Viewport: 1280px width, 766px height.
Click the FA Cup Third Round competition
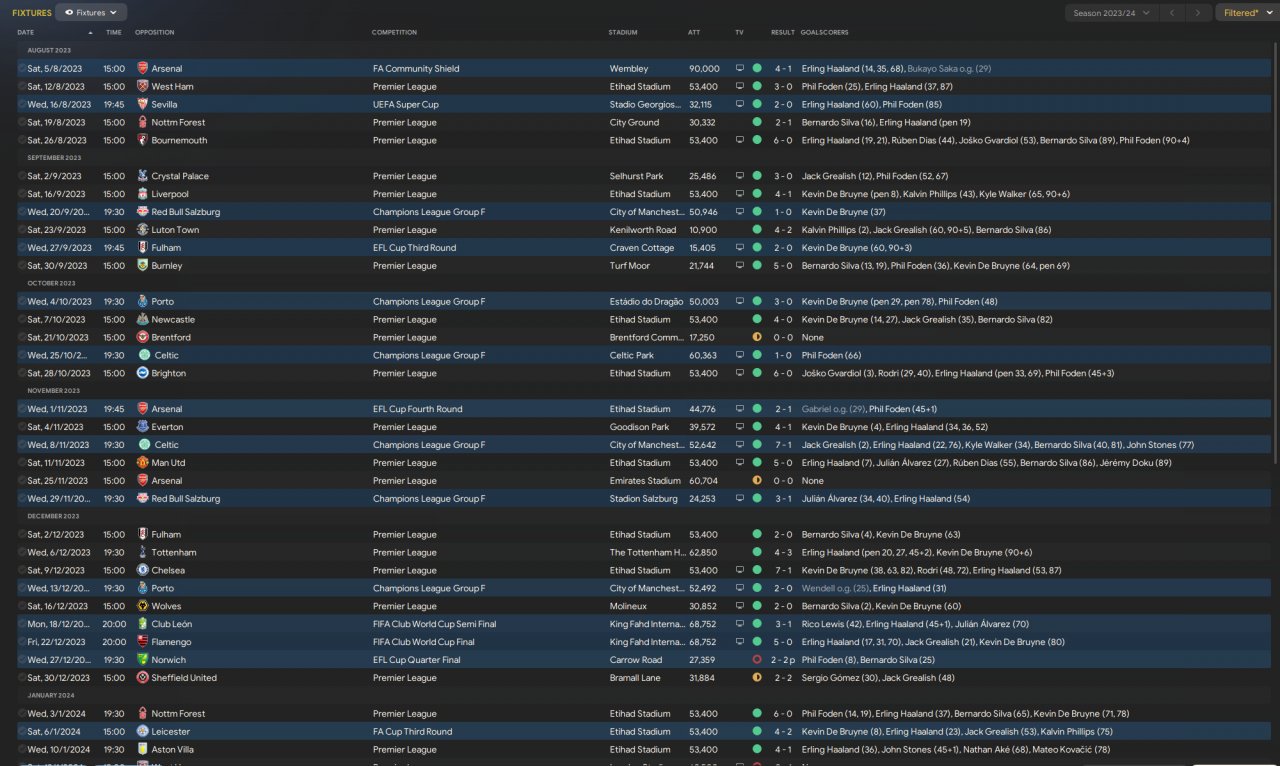[412, 732]
